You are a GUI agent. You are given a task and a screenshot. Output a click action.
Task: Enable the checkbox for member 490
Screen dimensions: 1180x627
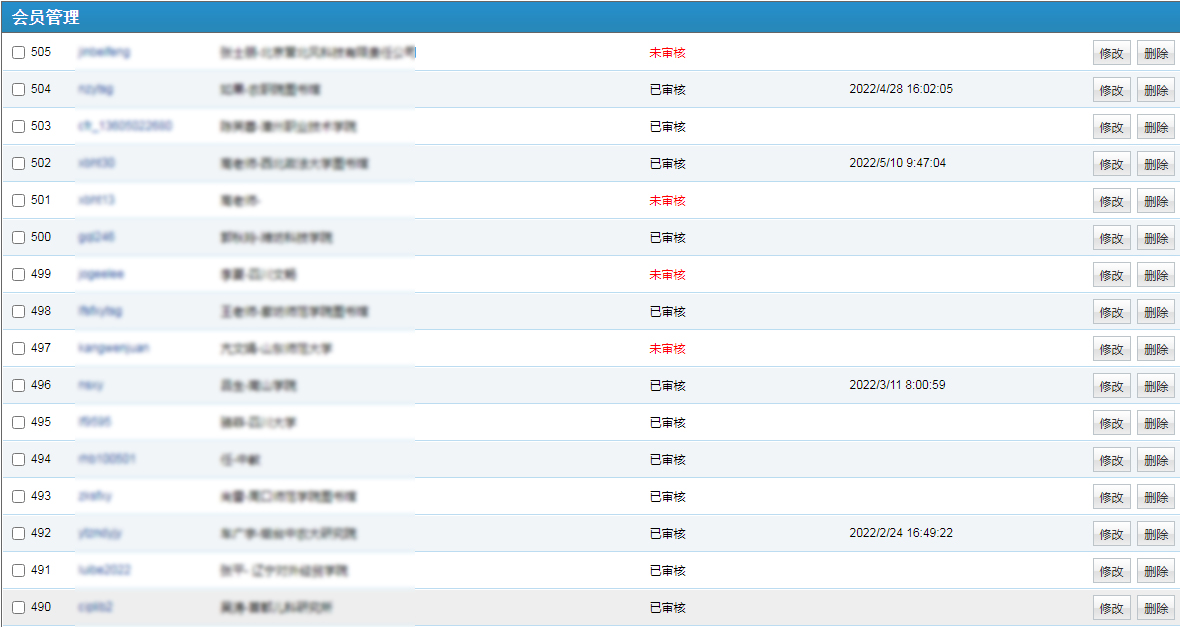point(18,608)
